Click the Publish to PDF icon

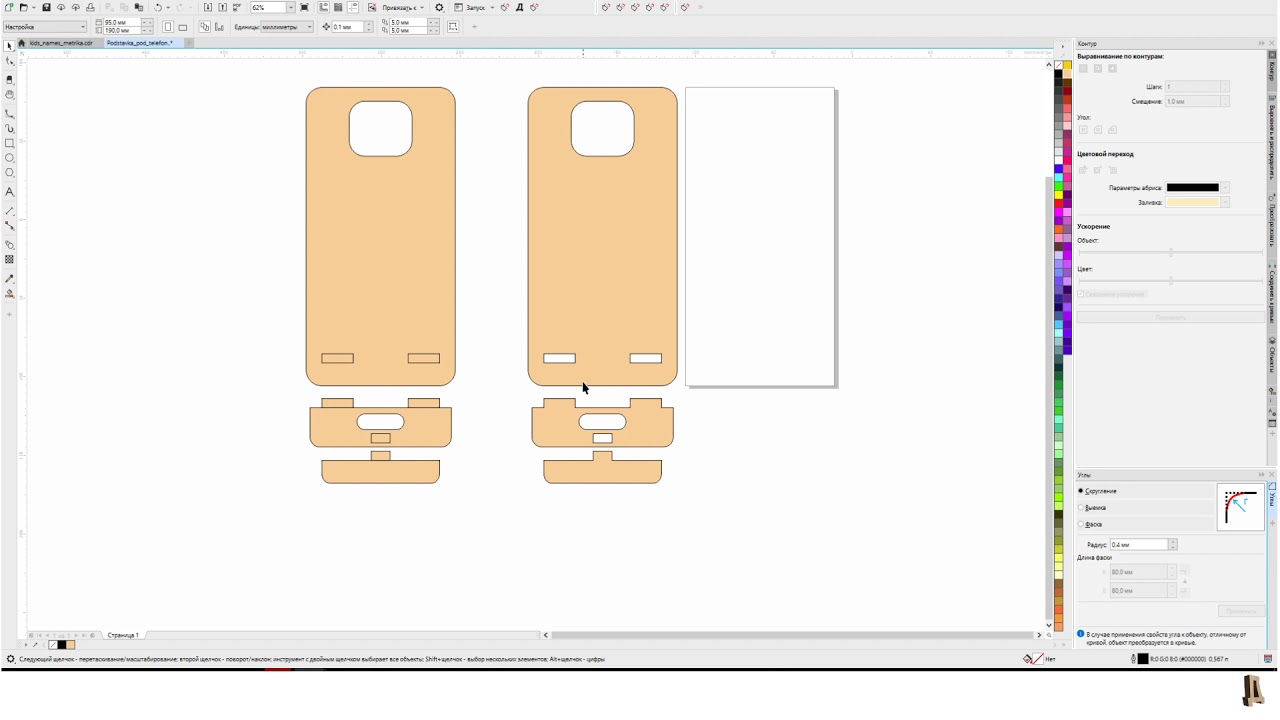pos(237,7)
